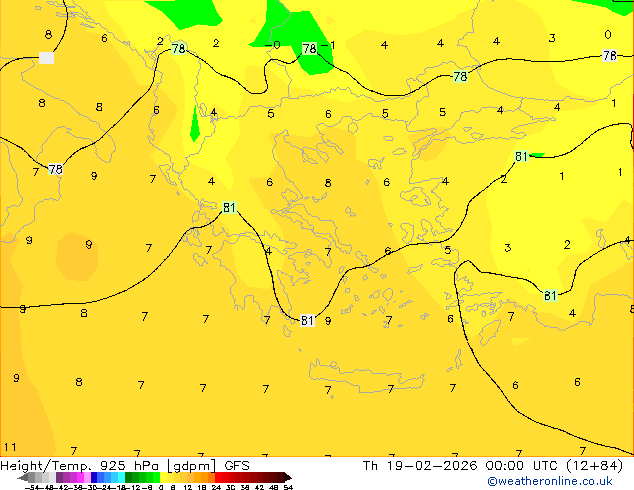This screenshot has width=634, height=490.
Task: Select the forecast date Th 19-02-2026 text
Action: 420,466
